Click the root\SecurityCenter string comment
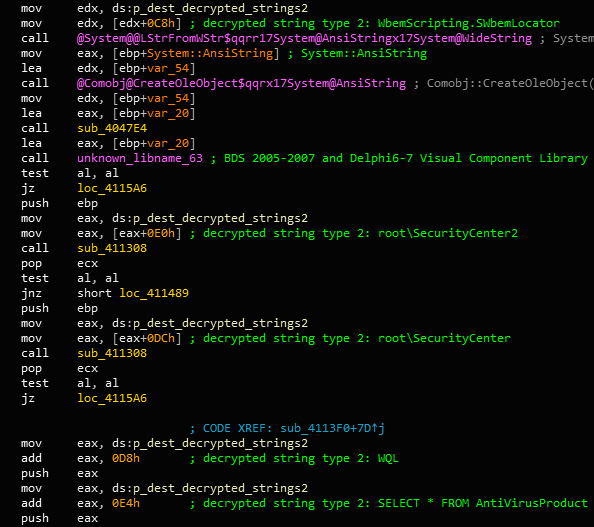Viewport: 594px width, 527px height. click(x=444, y=338)
